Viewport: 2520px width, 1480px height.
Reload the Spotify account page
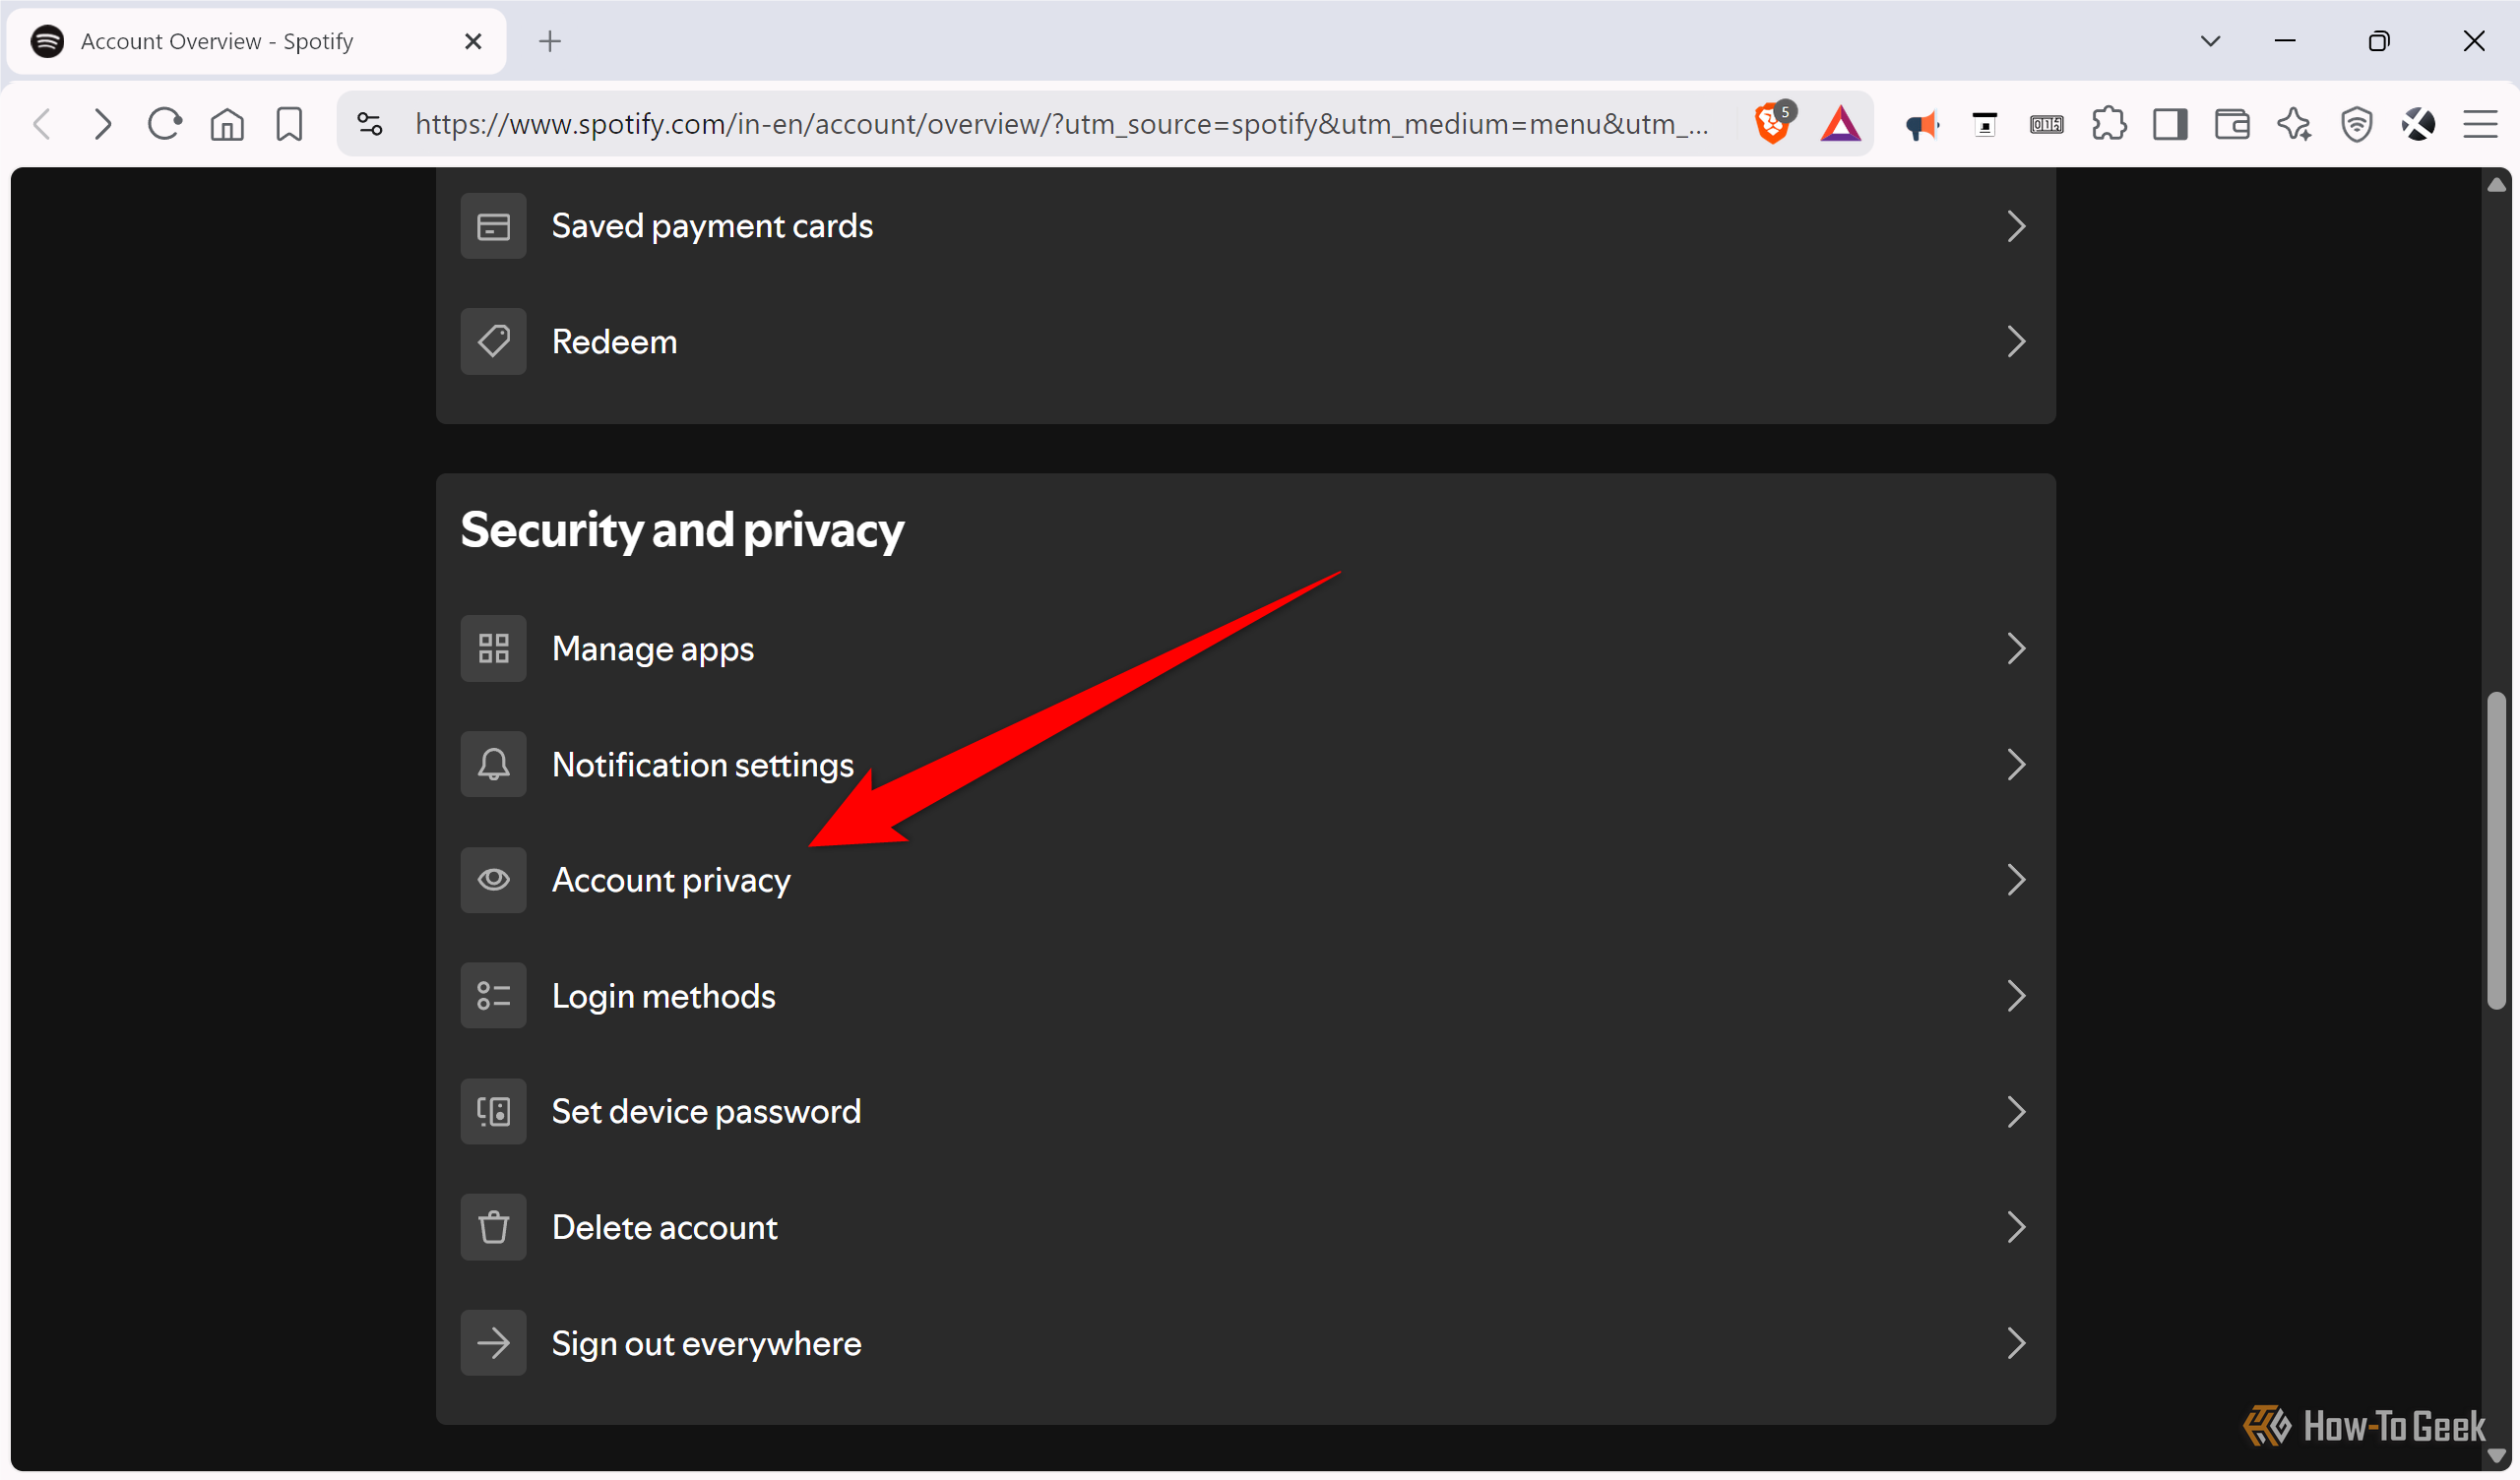164,124
